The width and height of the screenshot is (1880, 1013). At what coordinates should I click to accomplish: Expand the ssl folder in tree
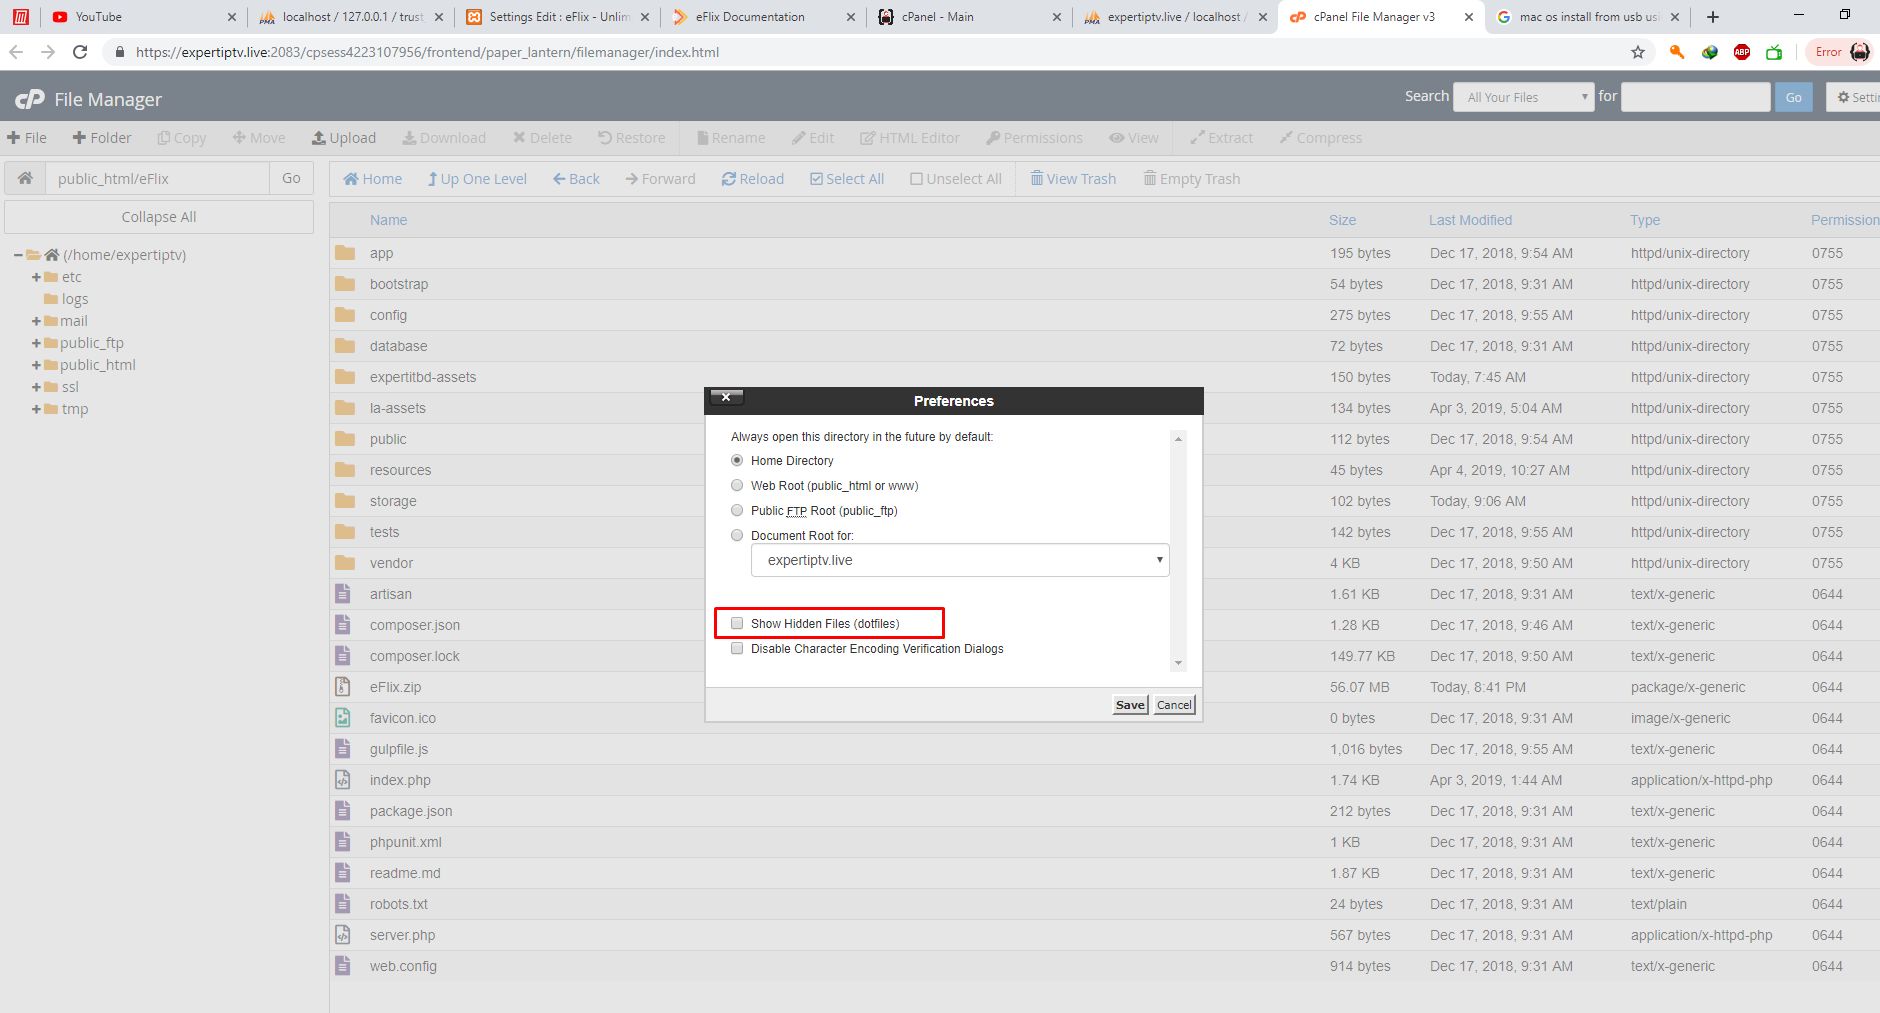(36, 387)
